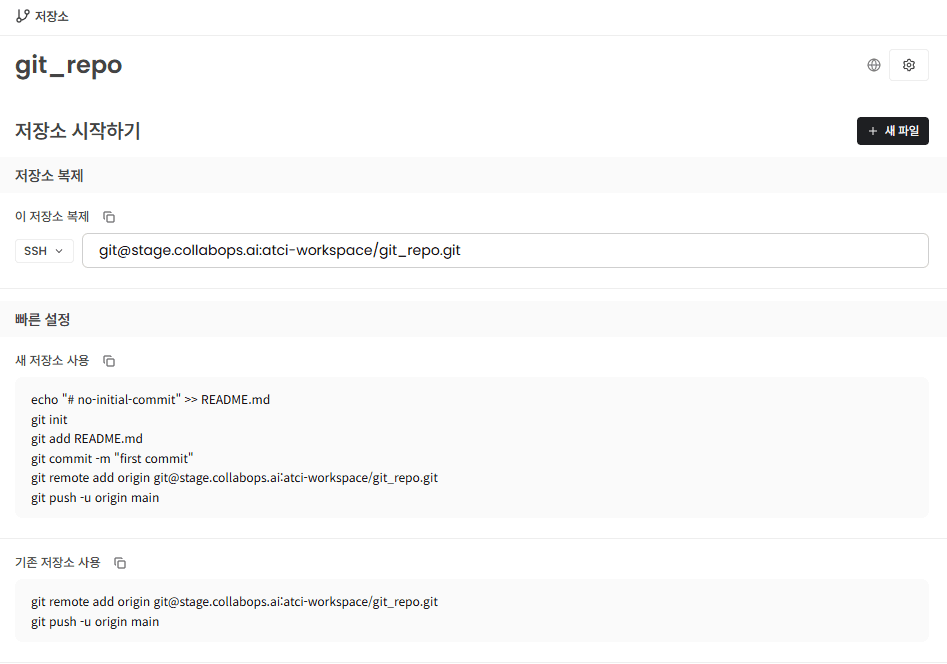Click git remote add line in 기존 저장소 사용 block
This screenshot has width=947, height=664.
234,602
